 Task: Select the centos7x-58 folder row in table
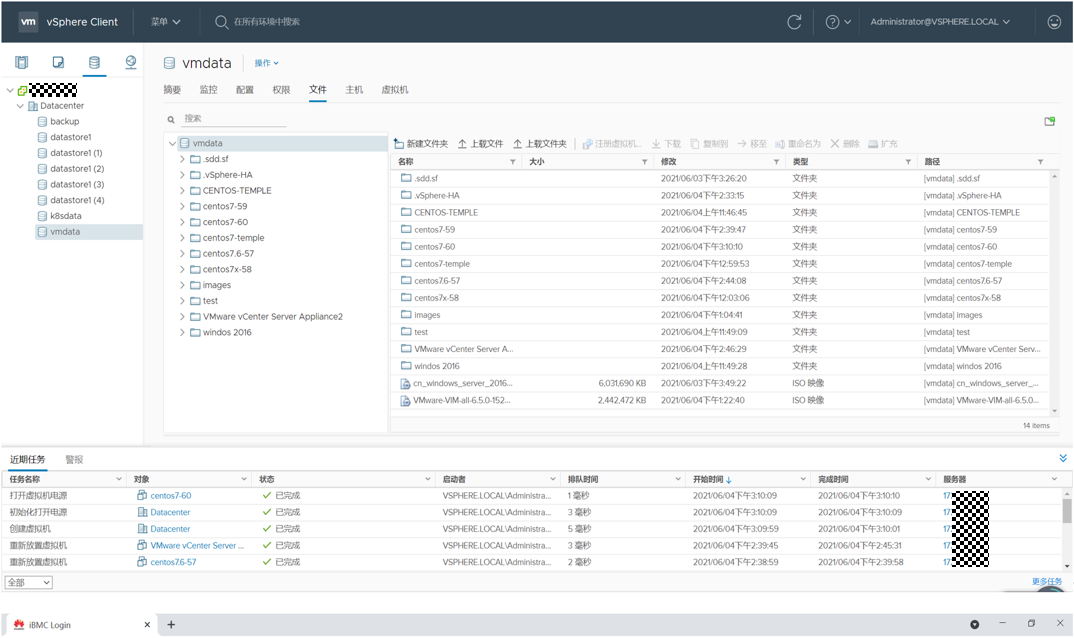[719, 298]
